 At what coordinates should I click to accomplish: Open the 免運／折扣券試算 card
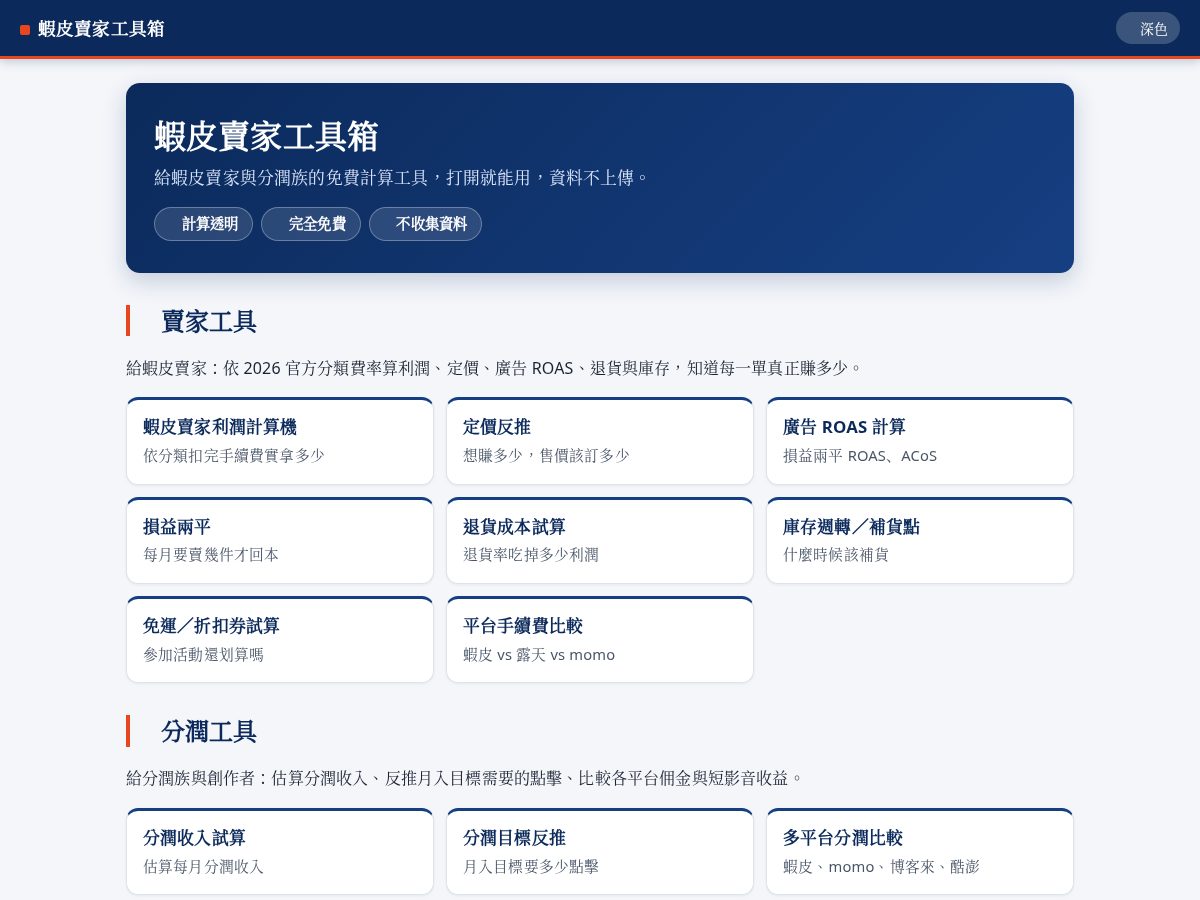[280, 640]
